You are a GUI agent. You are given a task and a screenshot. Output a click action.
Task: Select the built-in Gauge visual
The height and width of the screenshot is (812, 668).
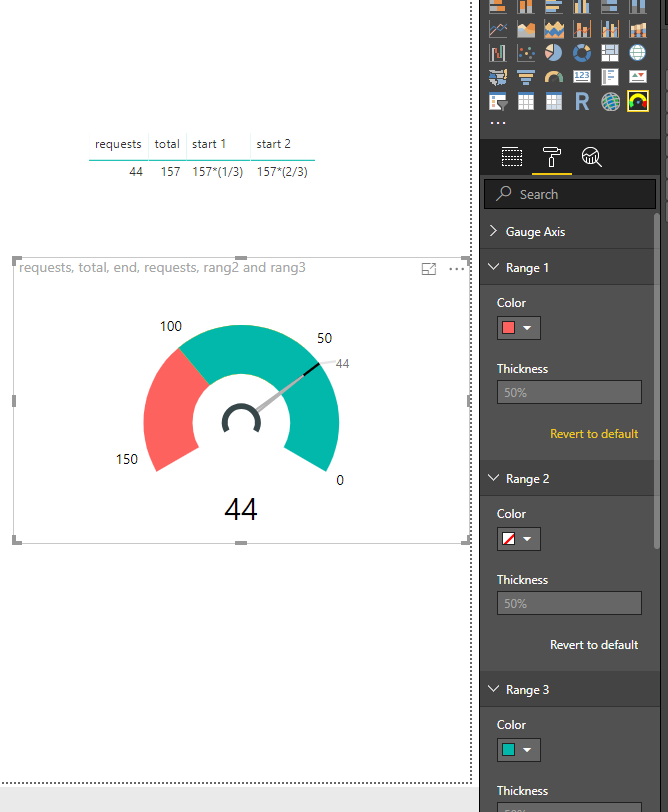(554, 77)
